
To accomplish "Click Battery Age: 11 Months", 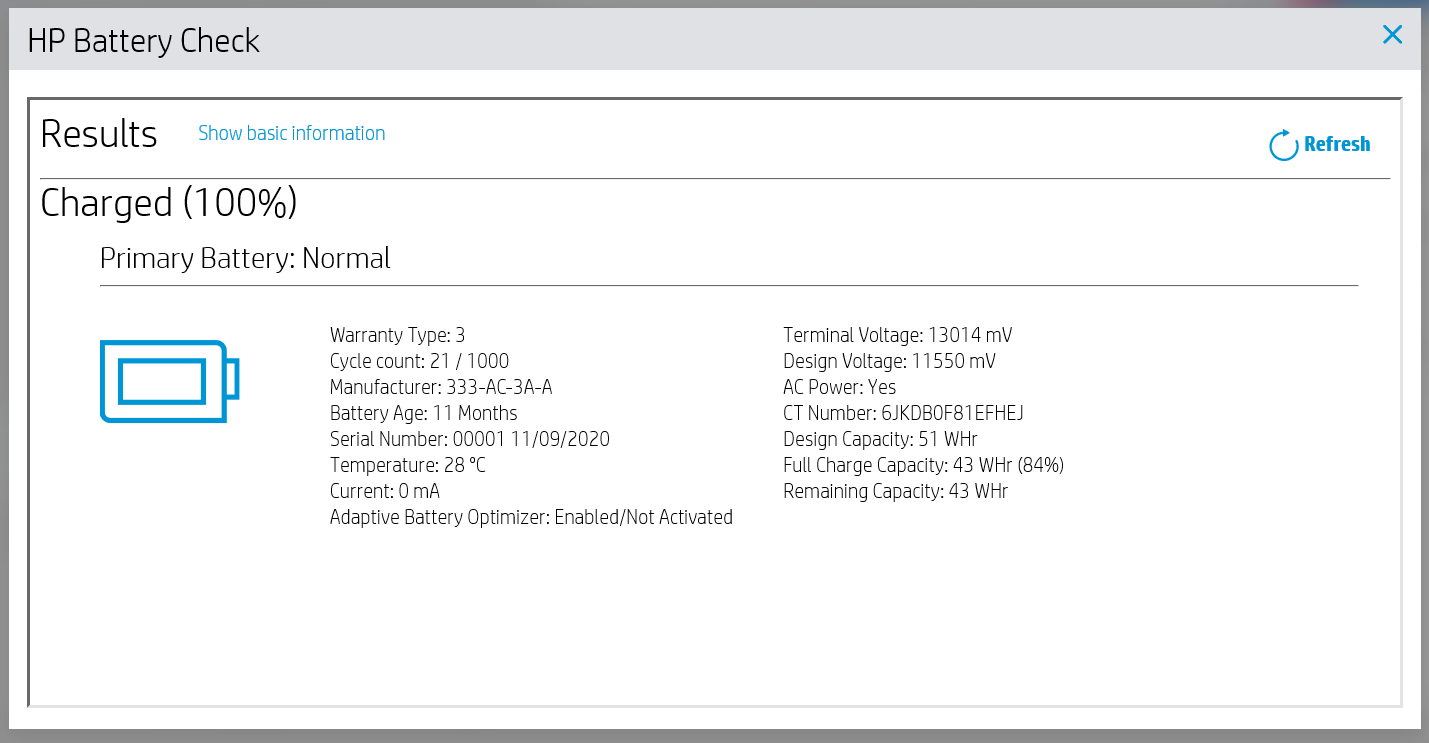I will coord(424,413).
